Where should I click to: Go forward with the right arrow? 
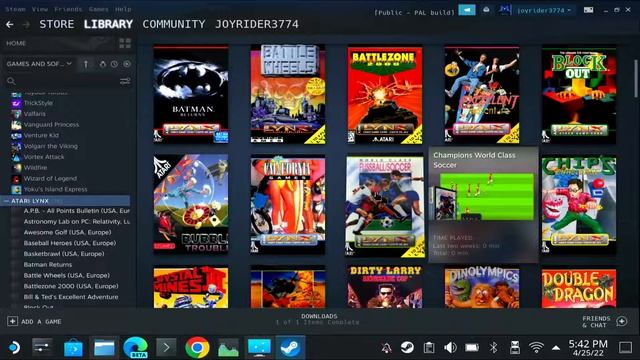coord(26,24)
